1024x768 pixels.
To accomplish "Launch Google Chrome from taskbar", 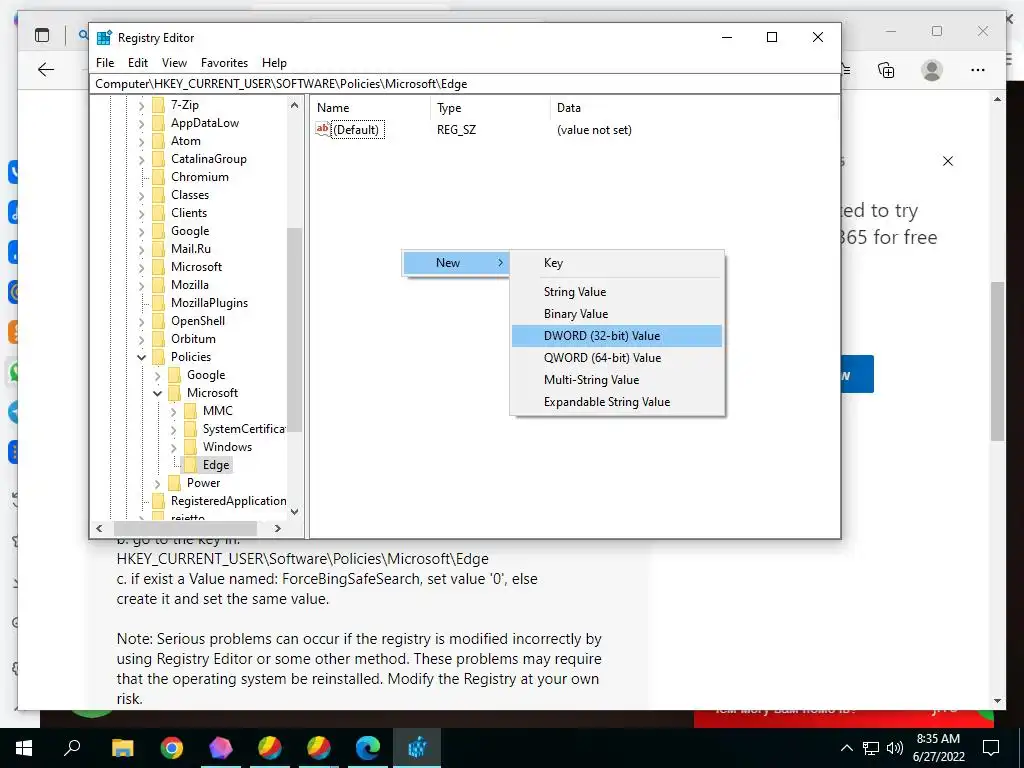I will click(172, 748).
